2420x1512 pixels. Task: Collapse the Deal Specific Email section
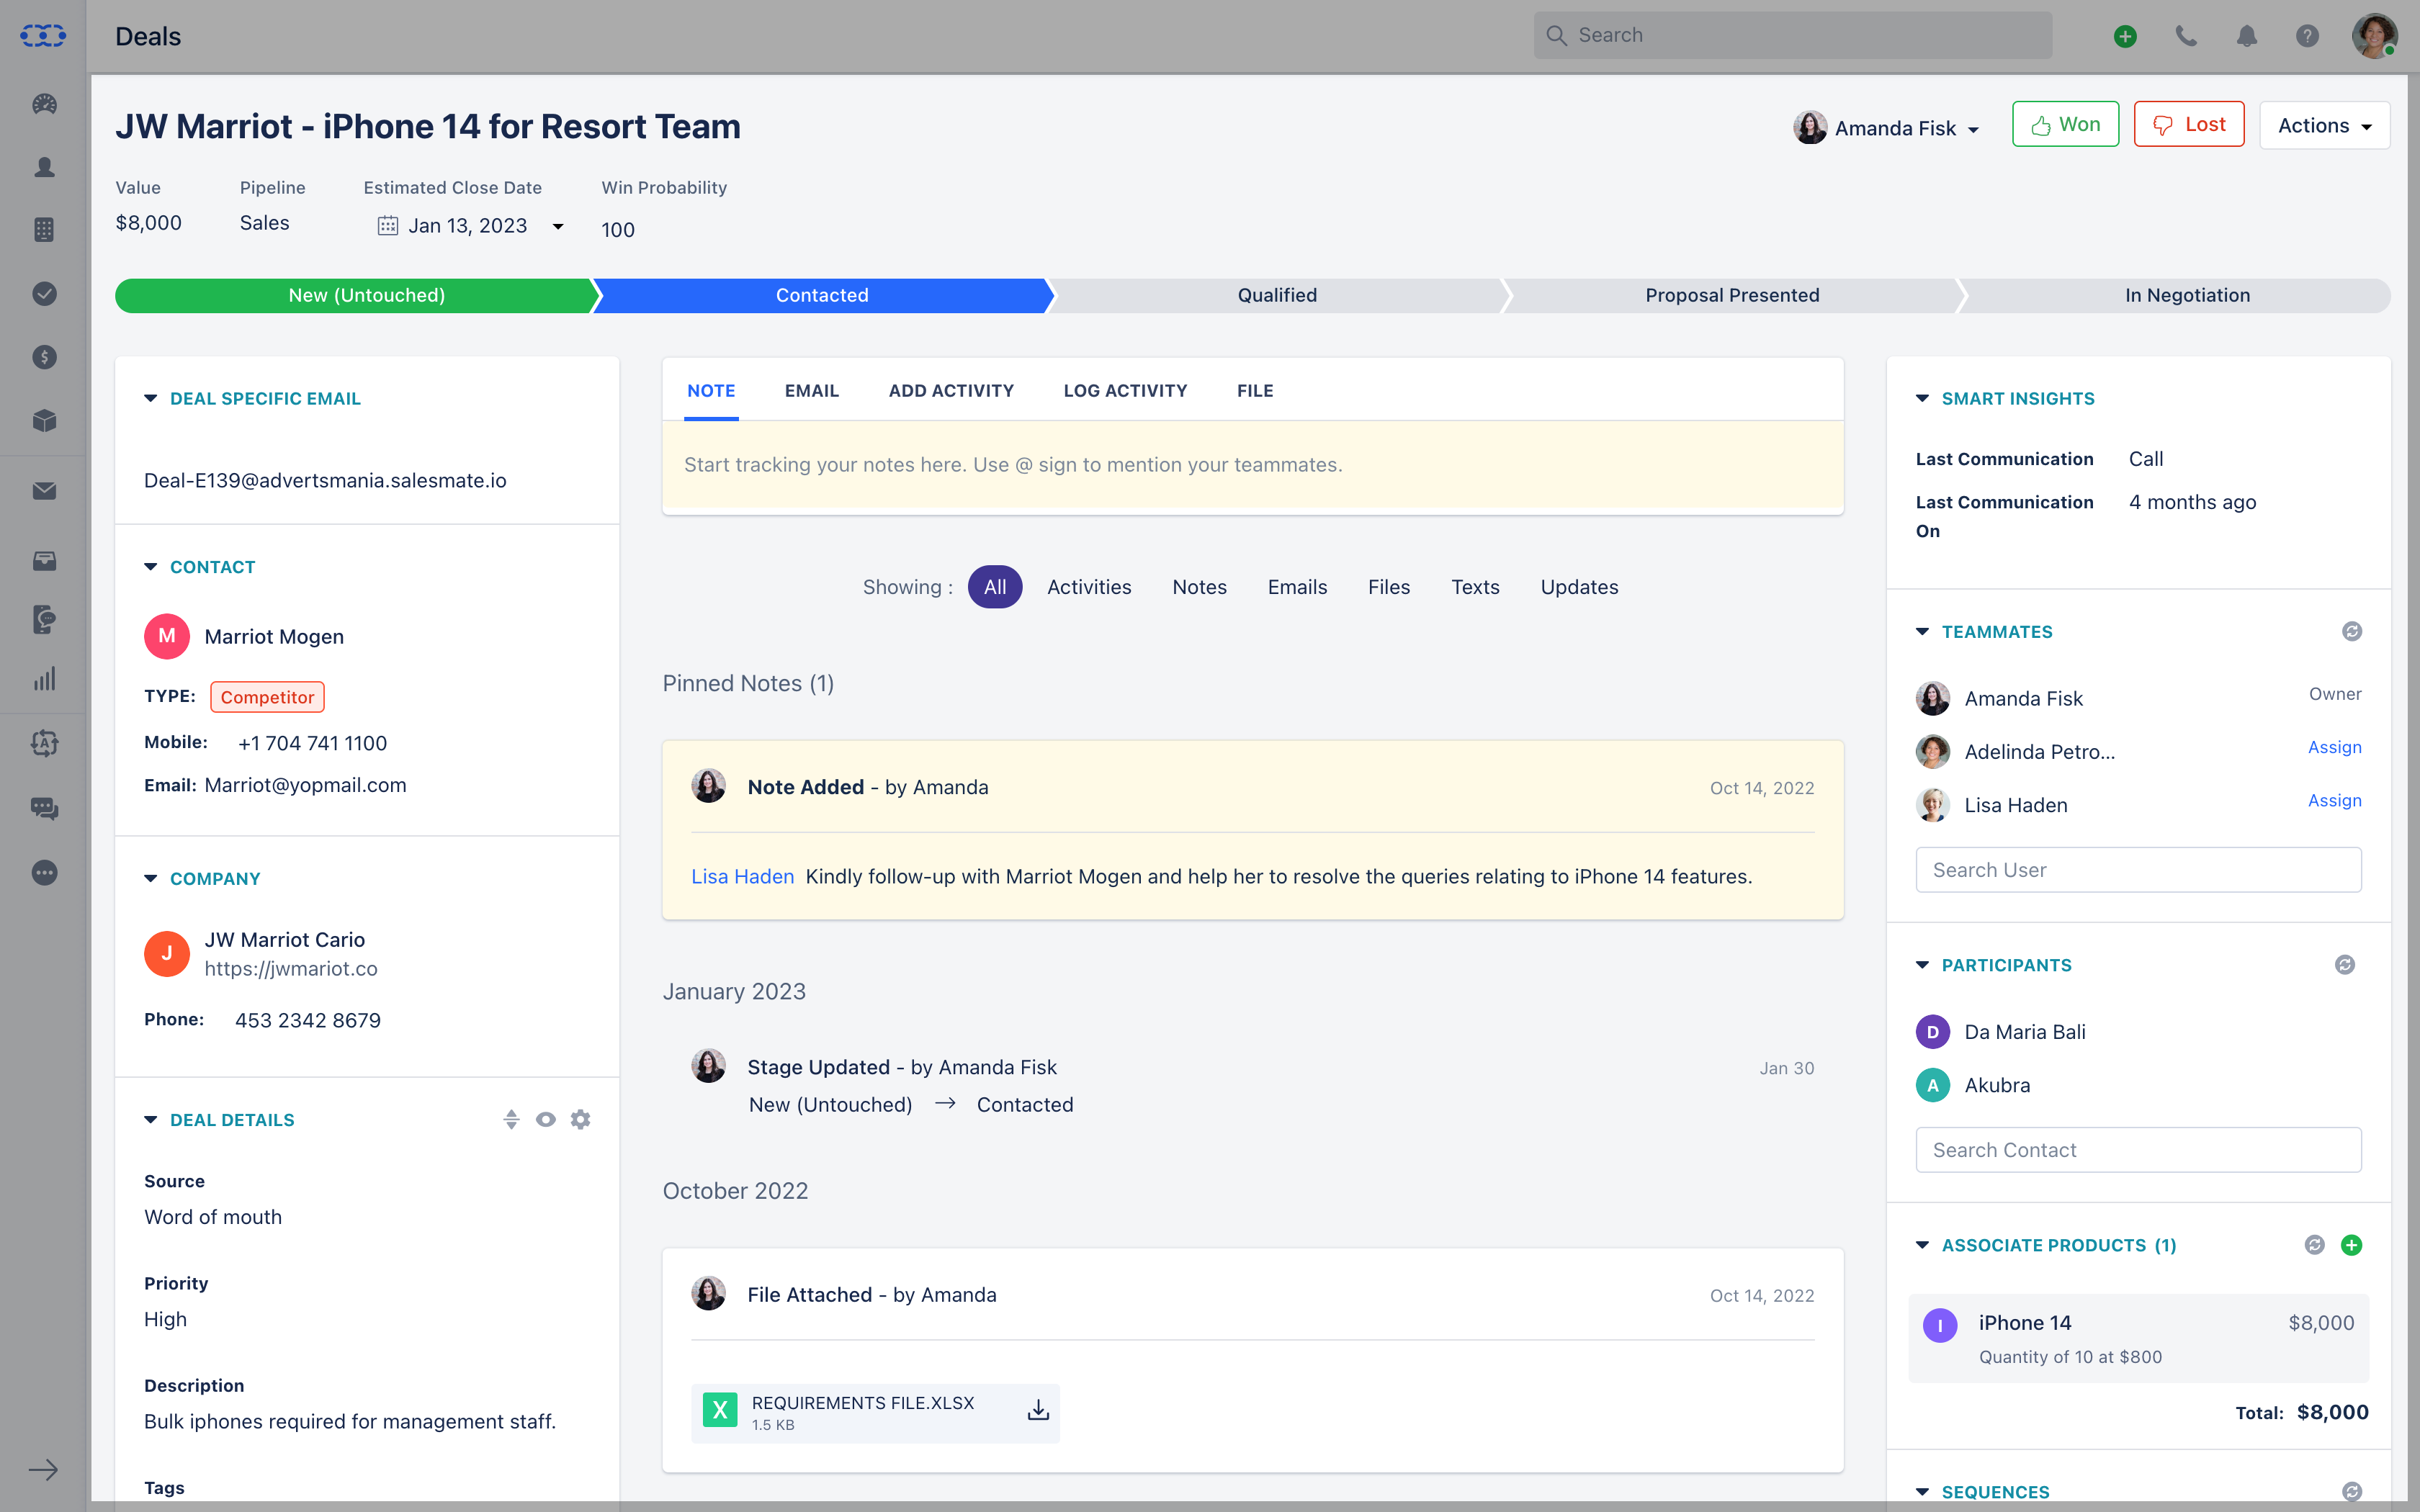[151, 399]
